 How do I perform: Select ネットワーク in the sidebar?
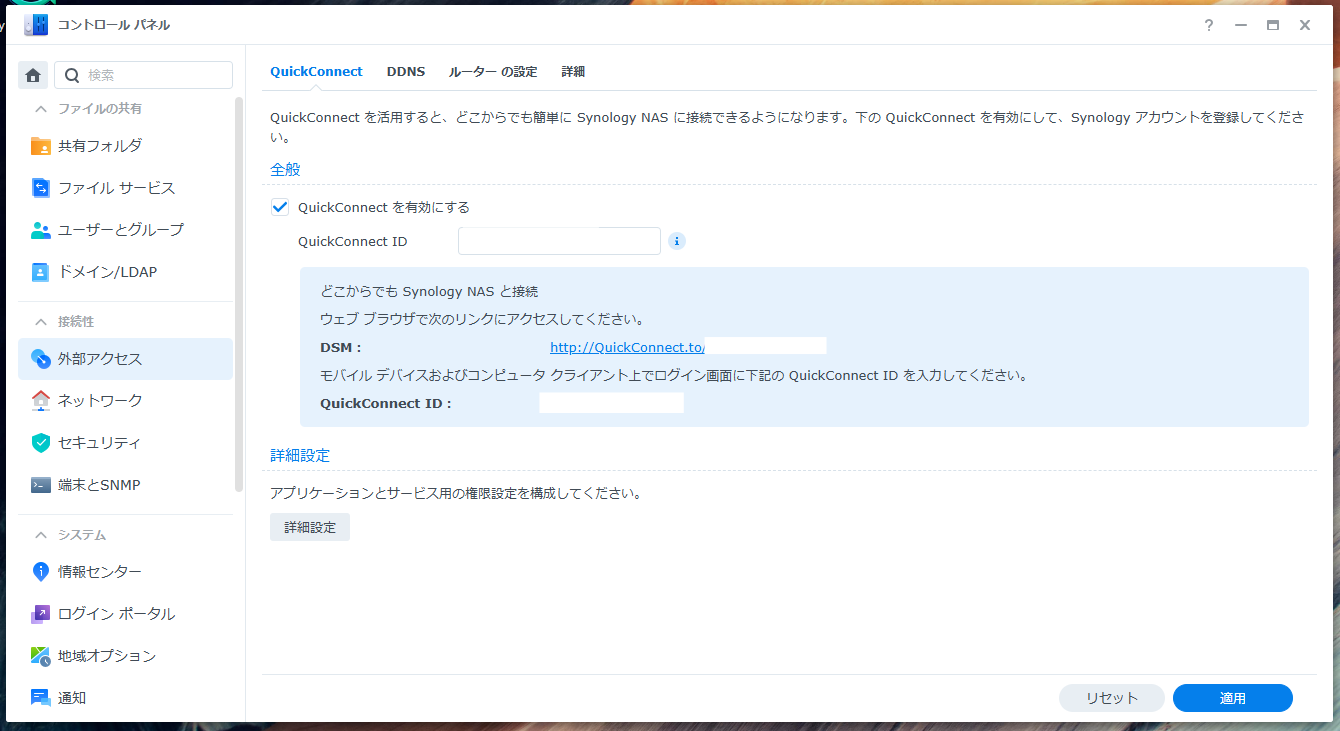pyautogui.click(x=125, y=401)
